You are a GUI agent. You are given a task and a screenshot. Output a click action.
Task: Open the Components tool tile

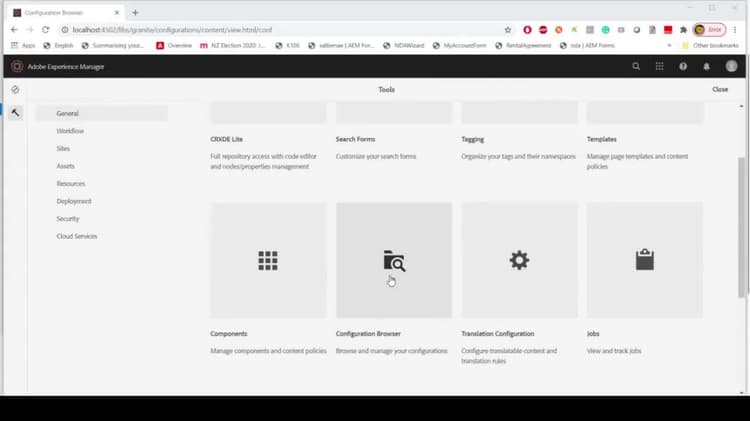[268, 260]
